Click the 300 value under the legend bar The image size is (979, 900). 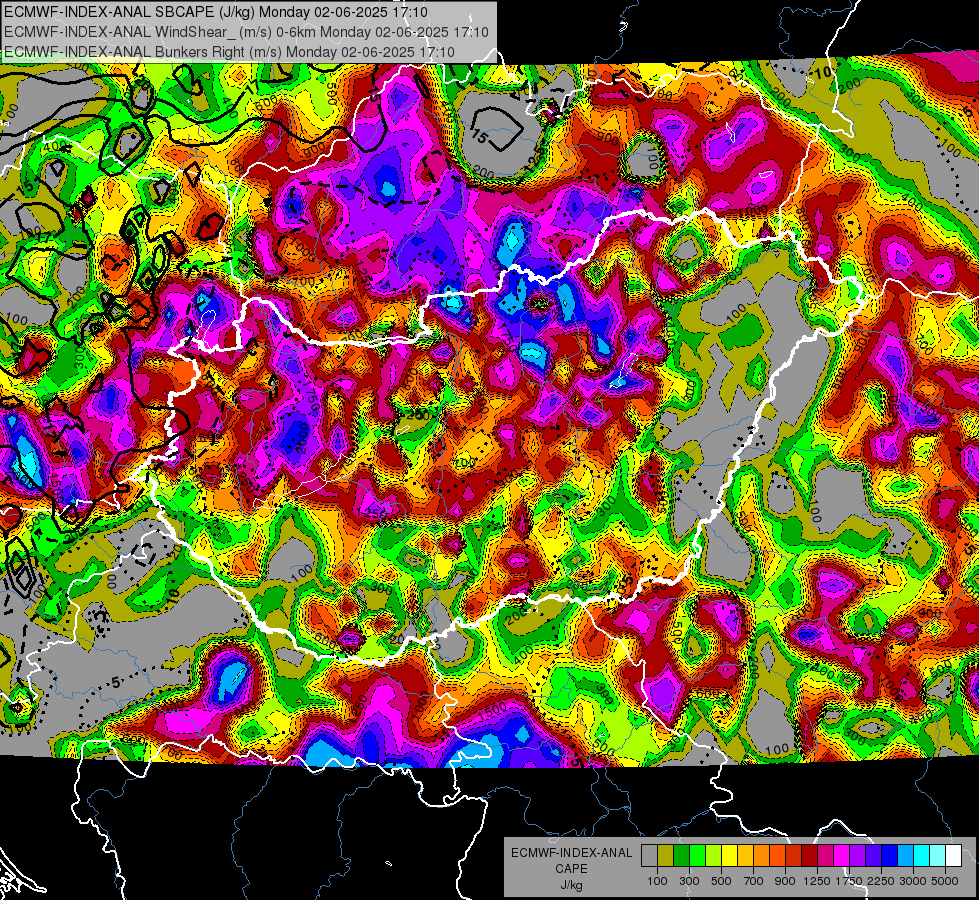coord(689,881)
